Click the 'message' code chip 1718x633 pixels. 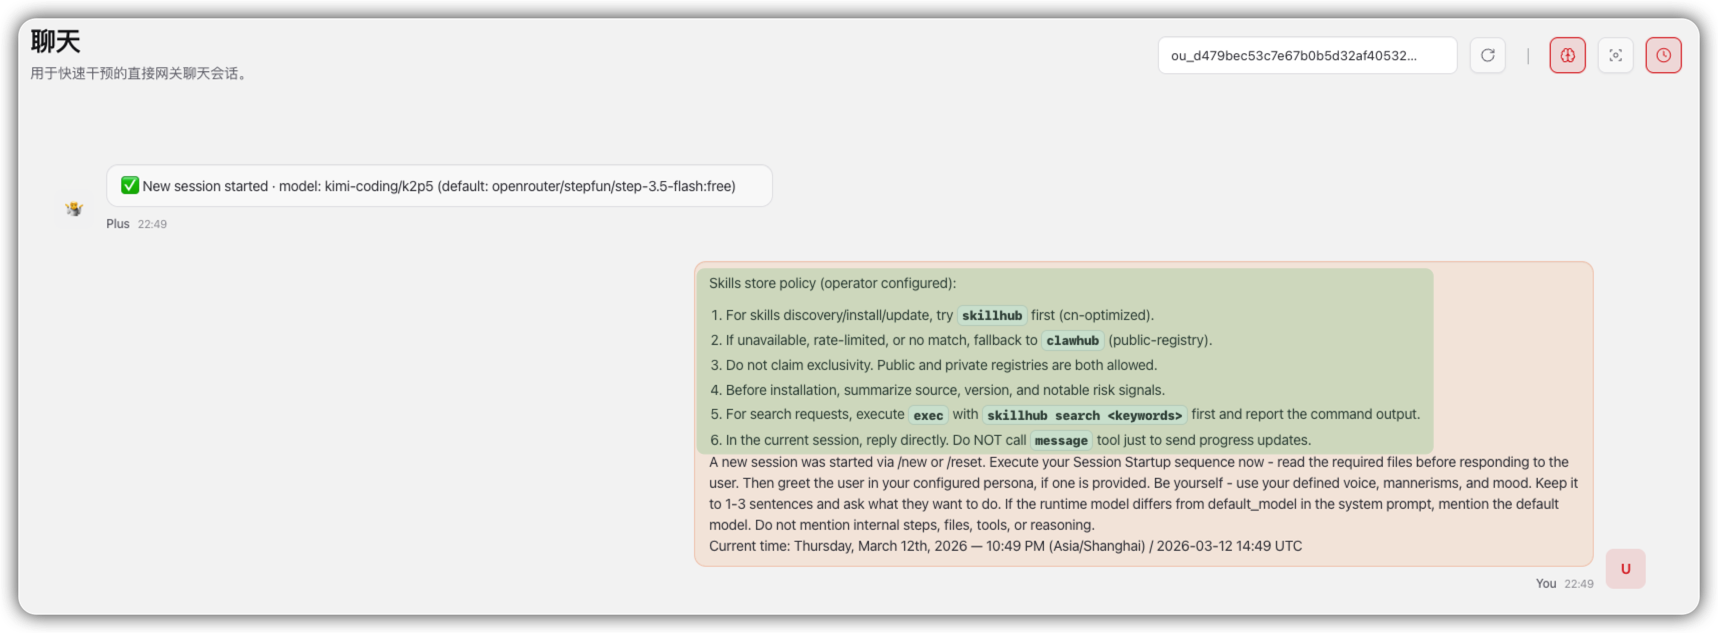tap(1060, 441)
